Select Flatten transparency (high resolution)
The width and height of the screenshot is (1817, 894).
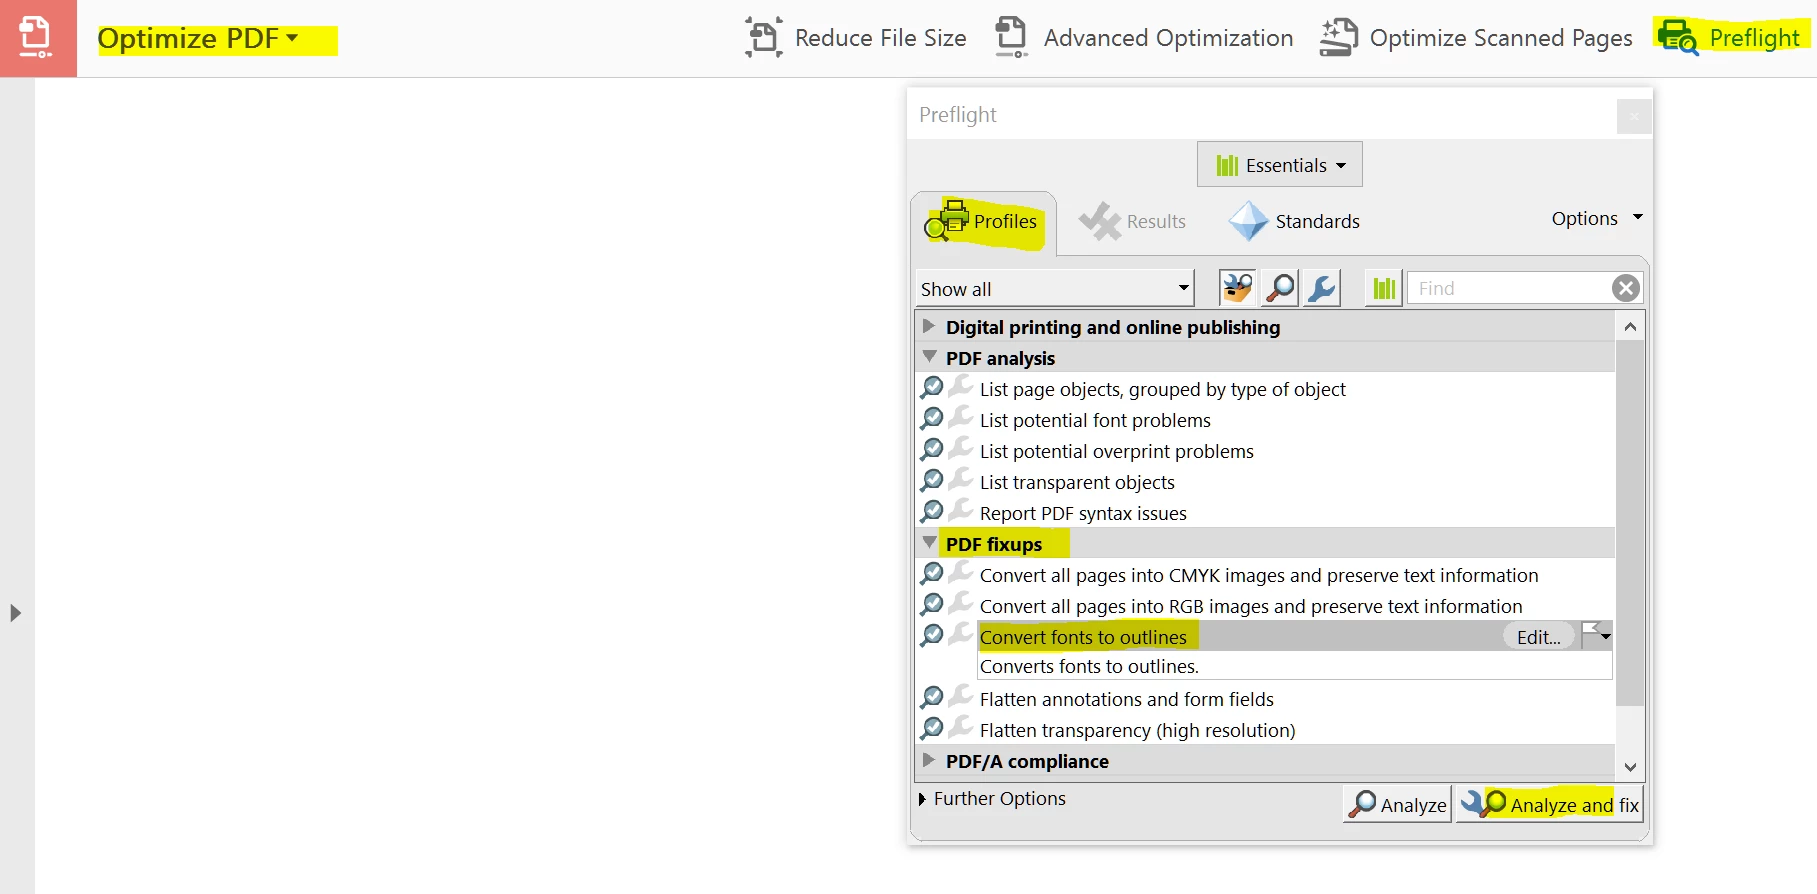[x=1137, y=730]
